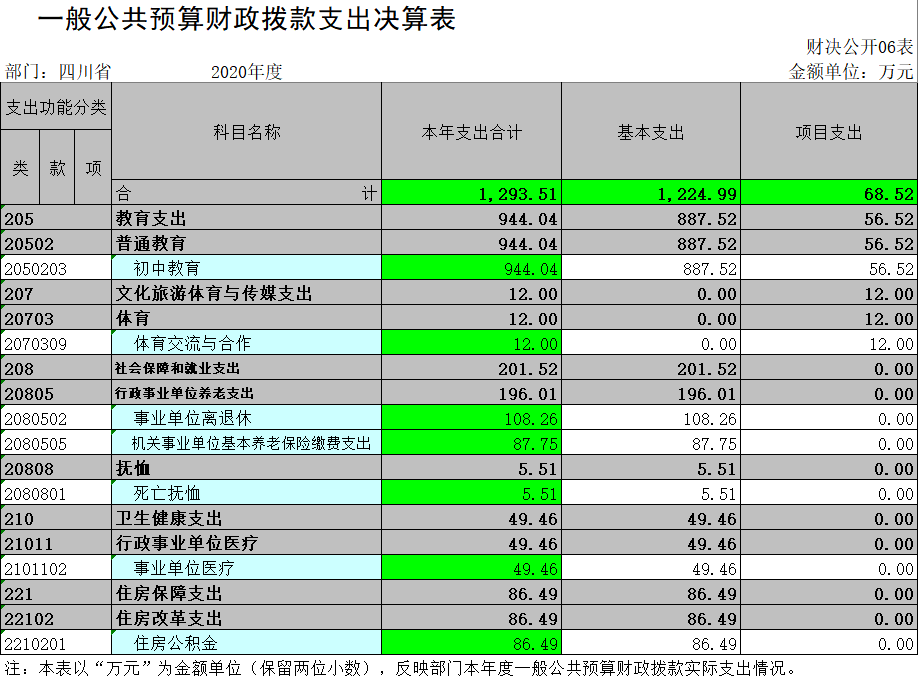The image size is (918, 680).
Task: Click the 部门：四川省 label
Action: click(x=58, y=71)
